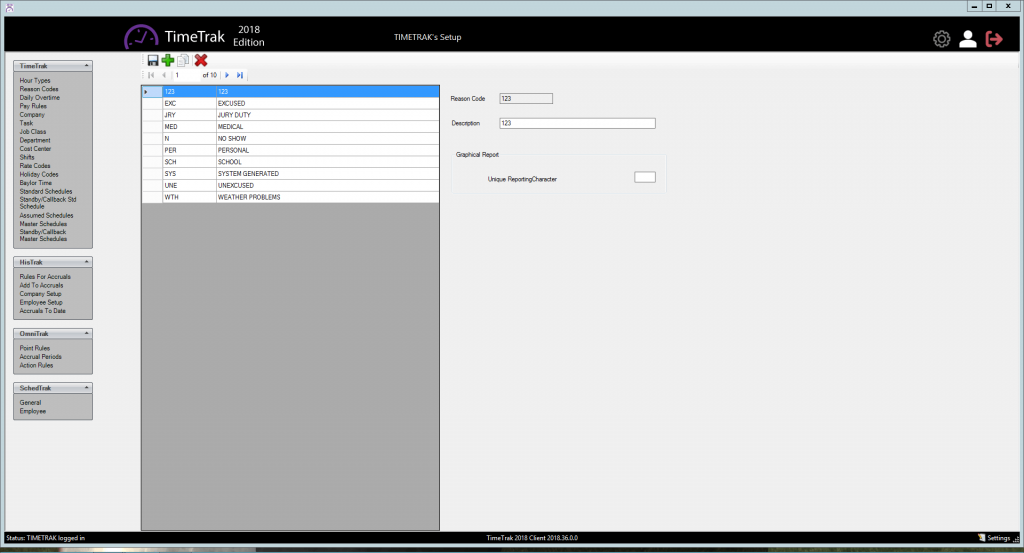Open Pay Rules setup
This screenshot has width=1024, height=553.
[33, 106]
